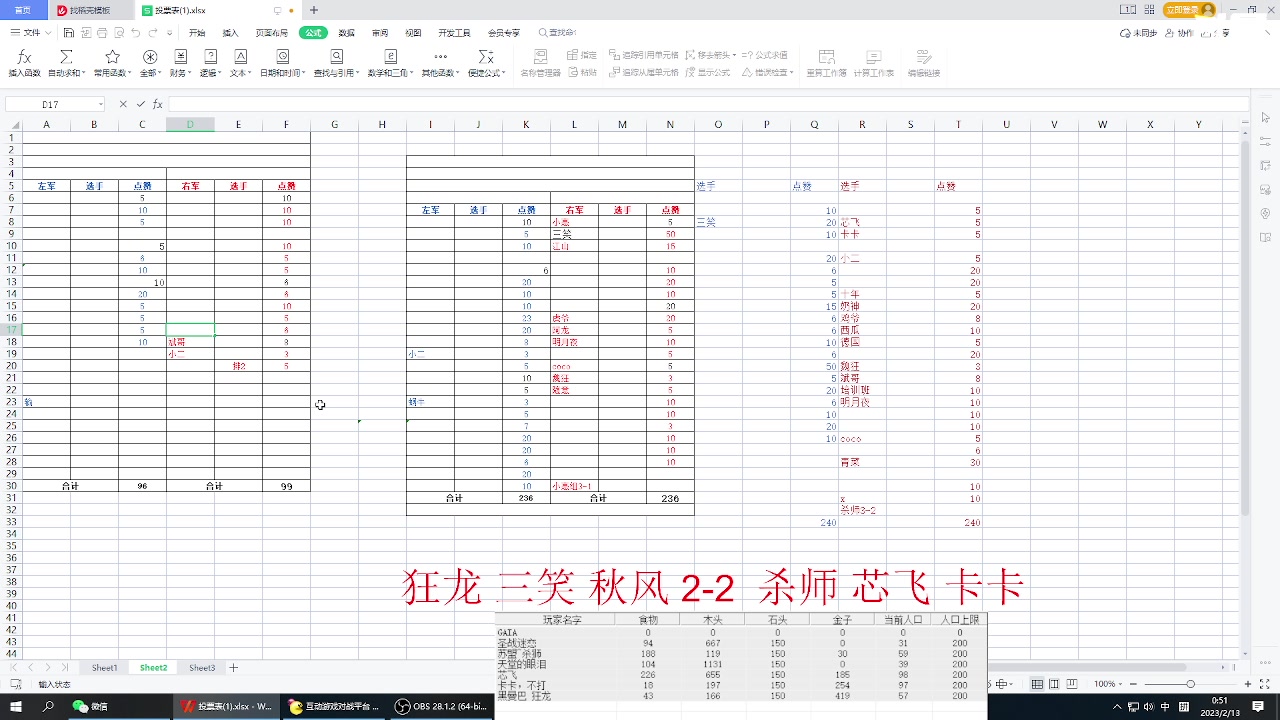Viewport: 1280px width, 720px height.
Task: Open the Error Checking (错误检查) dropdown
Action: (791, 71)
